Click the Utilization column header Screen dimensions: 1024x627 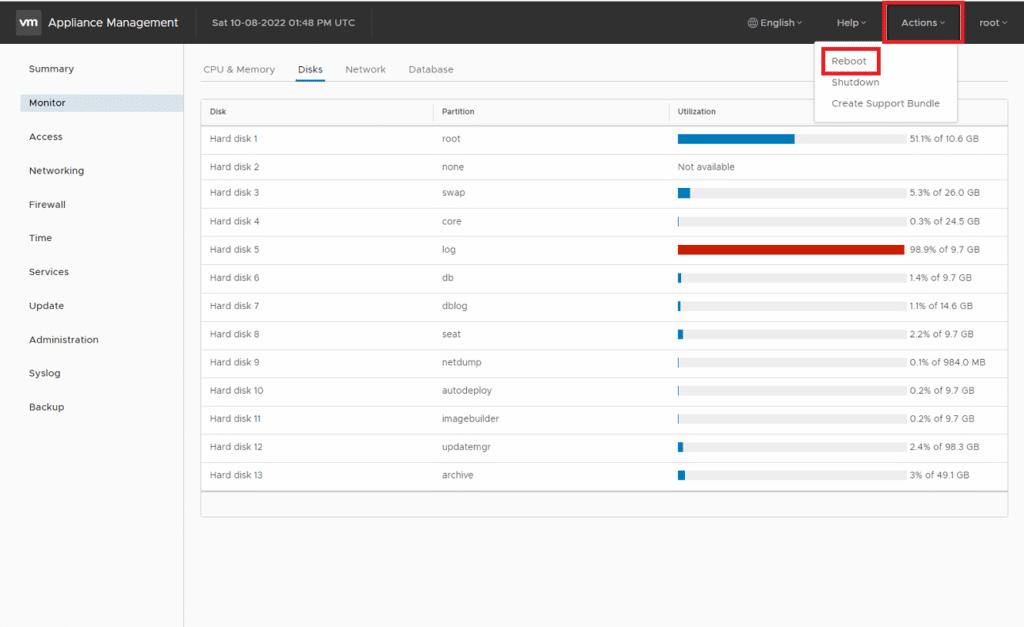696,112
